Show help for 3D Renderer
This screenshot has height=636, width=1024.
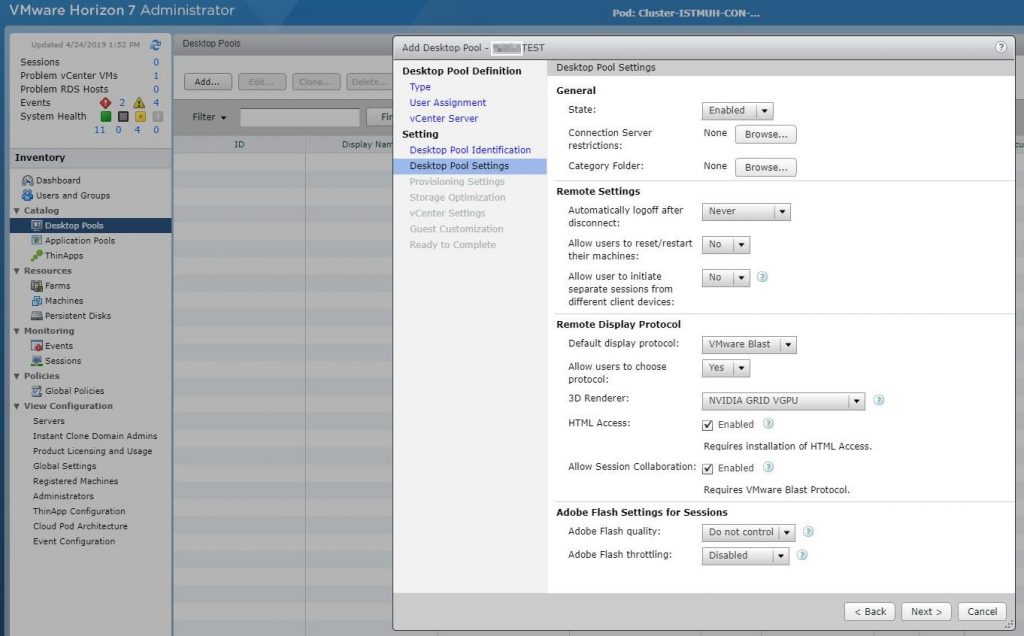point(878,400)
